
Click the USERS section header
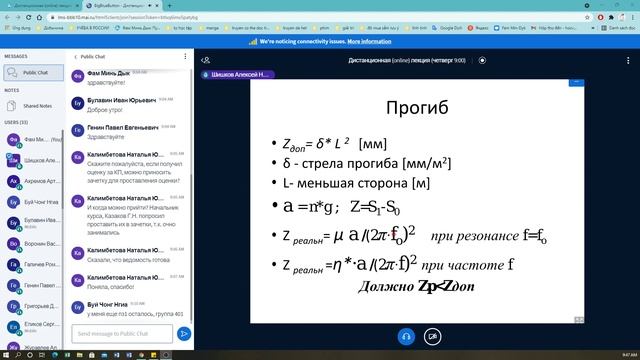(16, 122)
